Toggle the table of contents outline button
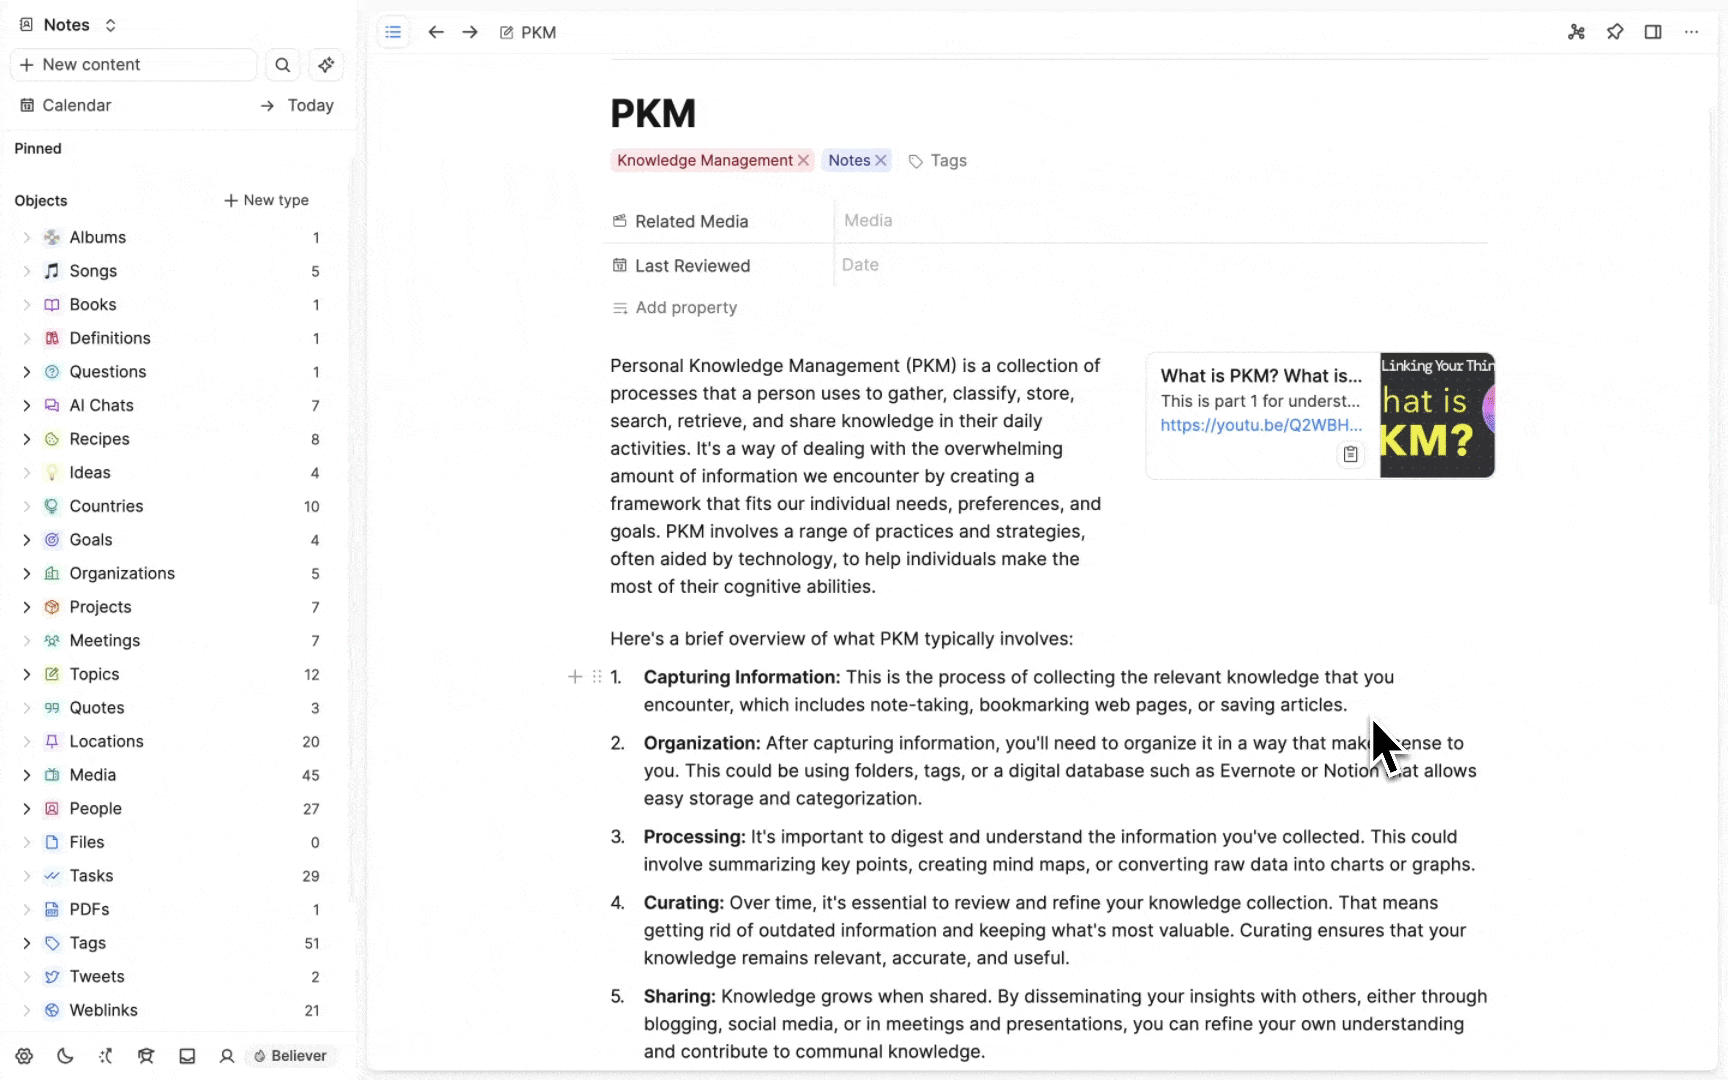This screenshot has width=1728, height=1080. pyautogui.click(x=393, y=32)
